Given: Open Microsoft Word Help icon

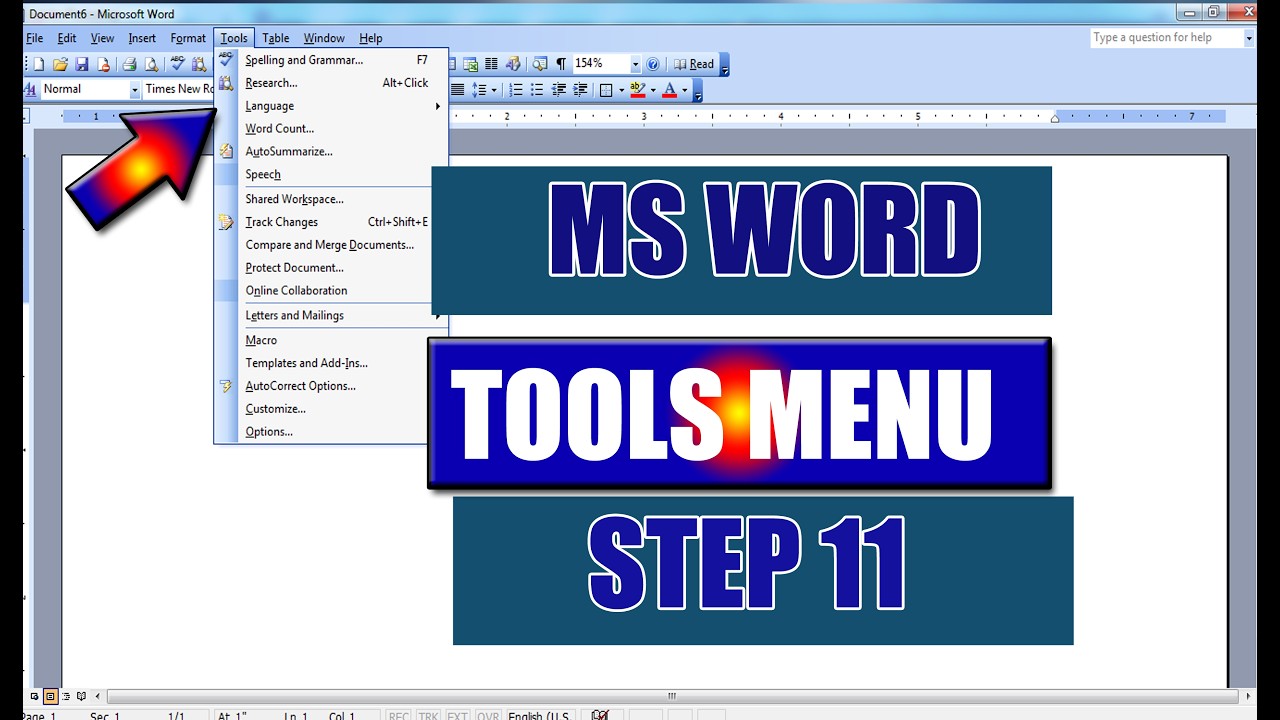Looking at the screenshot, I should click(653, 64).
